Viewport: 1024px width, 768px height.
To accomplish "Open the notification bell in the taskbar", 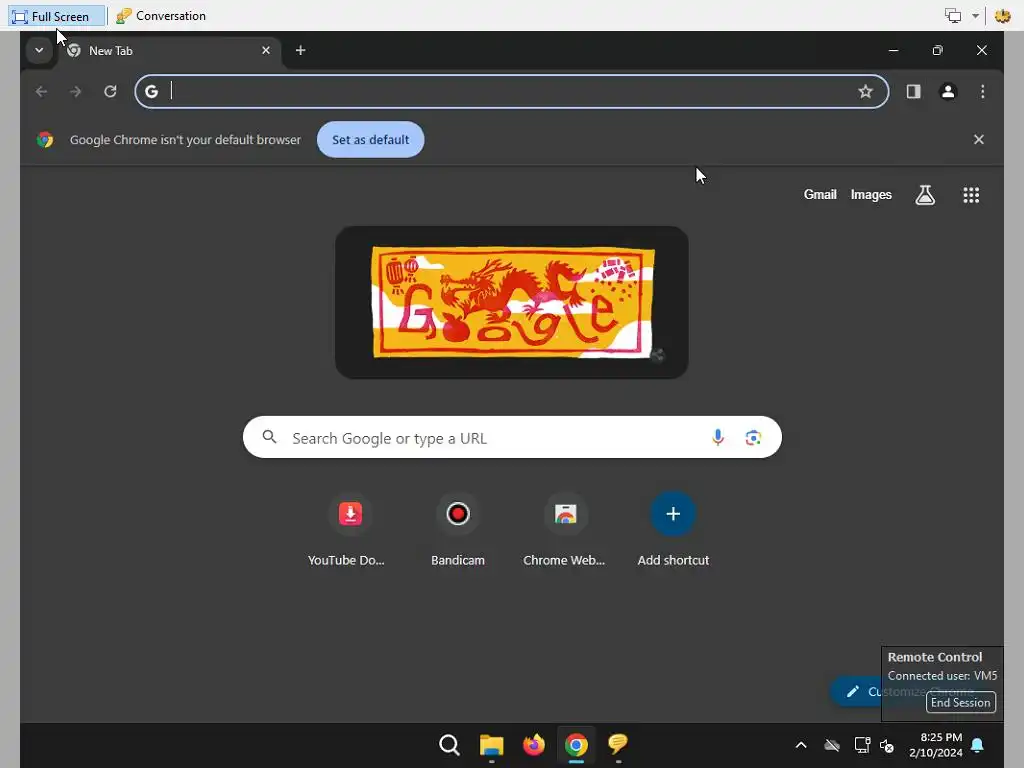I will 977,744.
